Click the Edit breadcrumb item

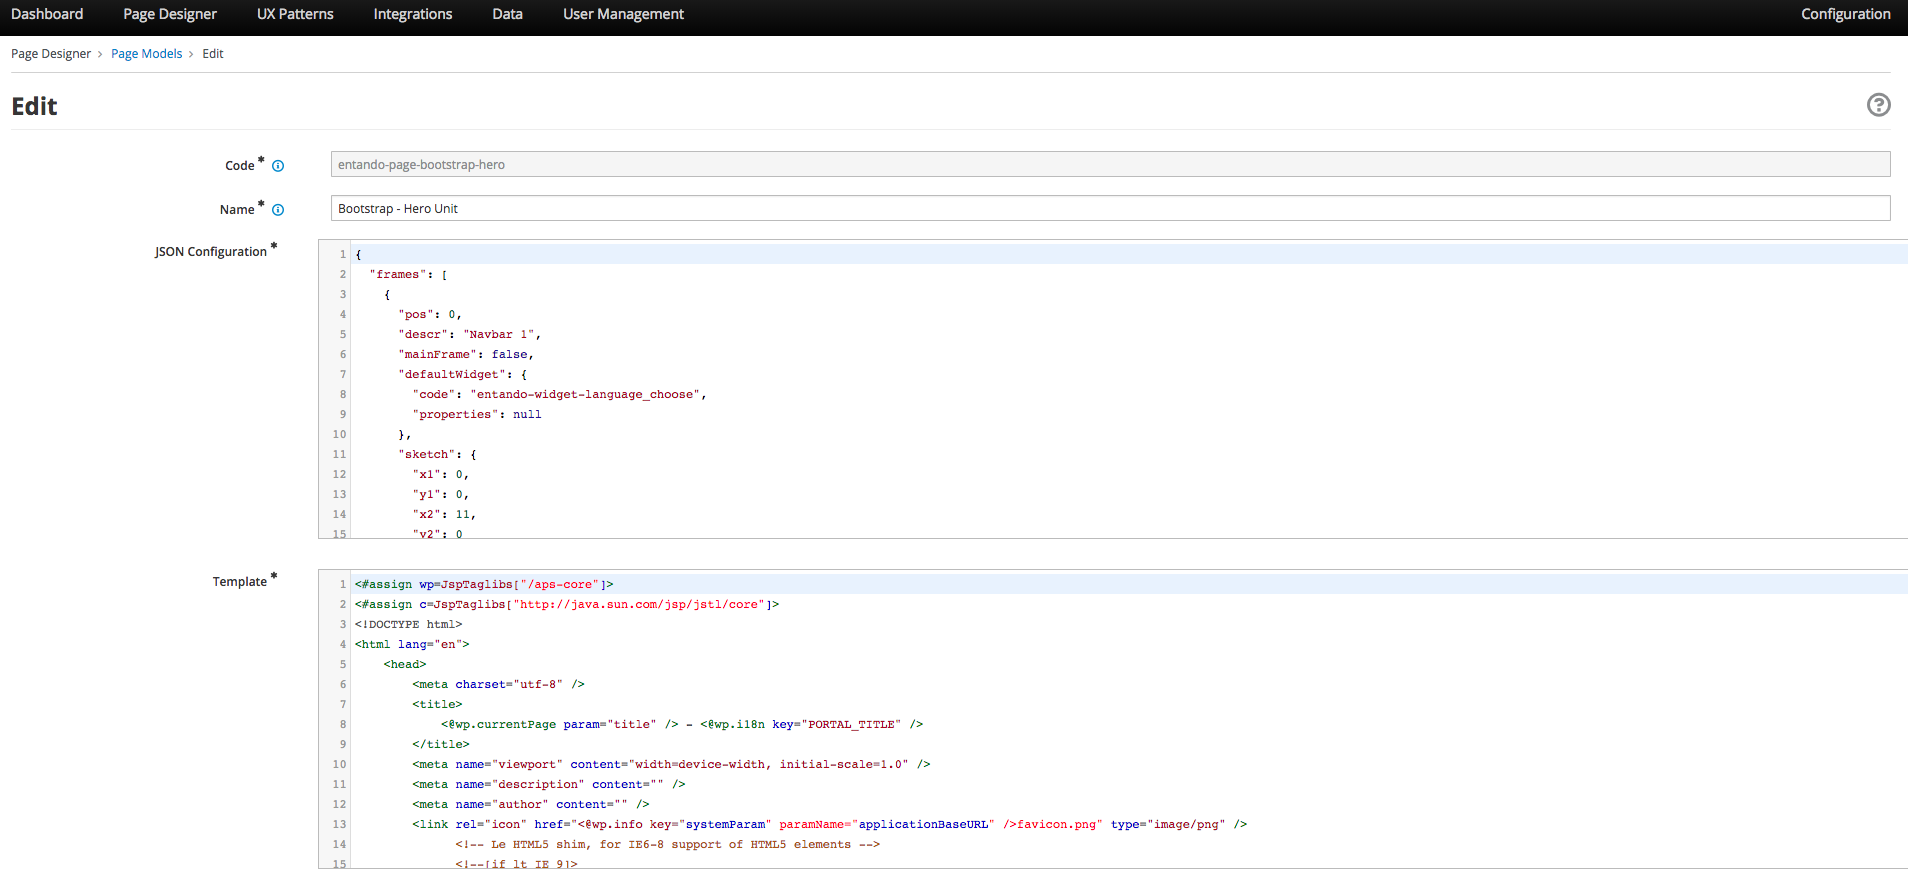coord(213,54)
